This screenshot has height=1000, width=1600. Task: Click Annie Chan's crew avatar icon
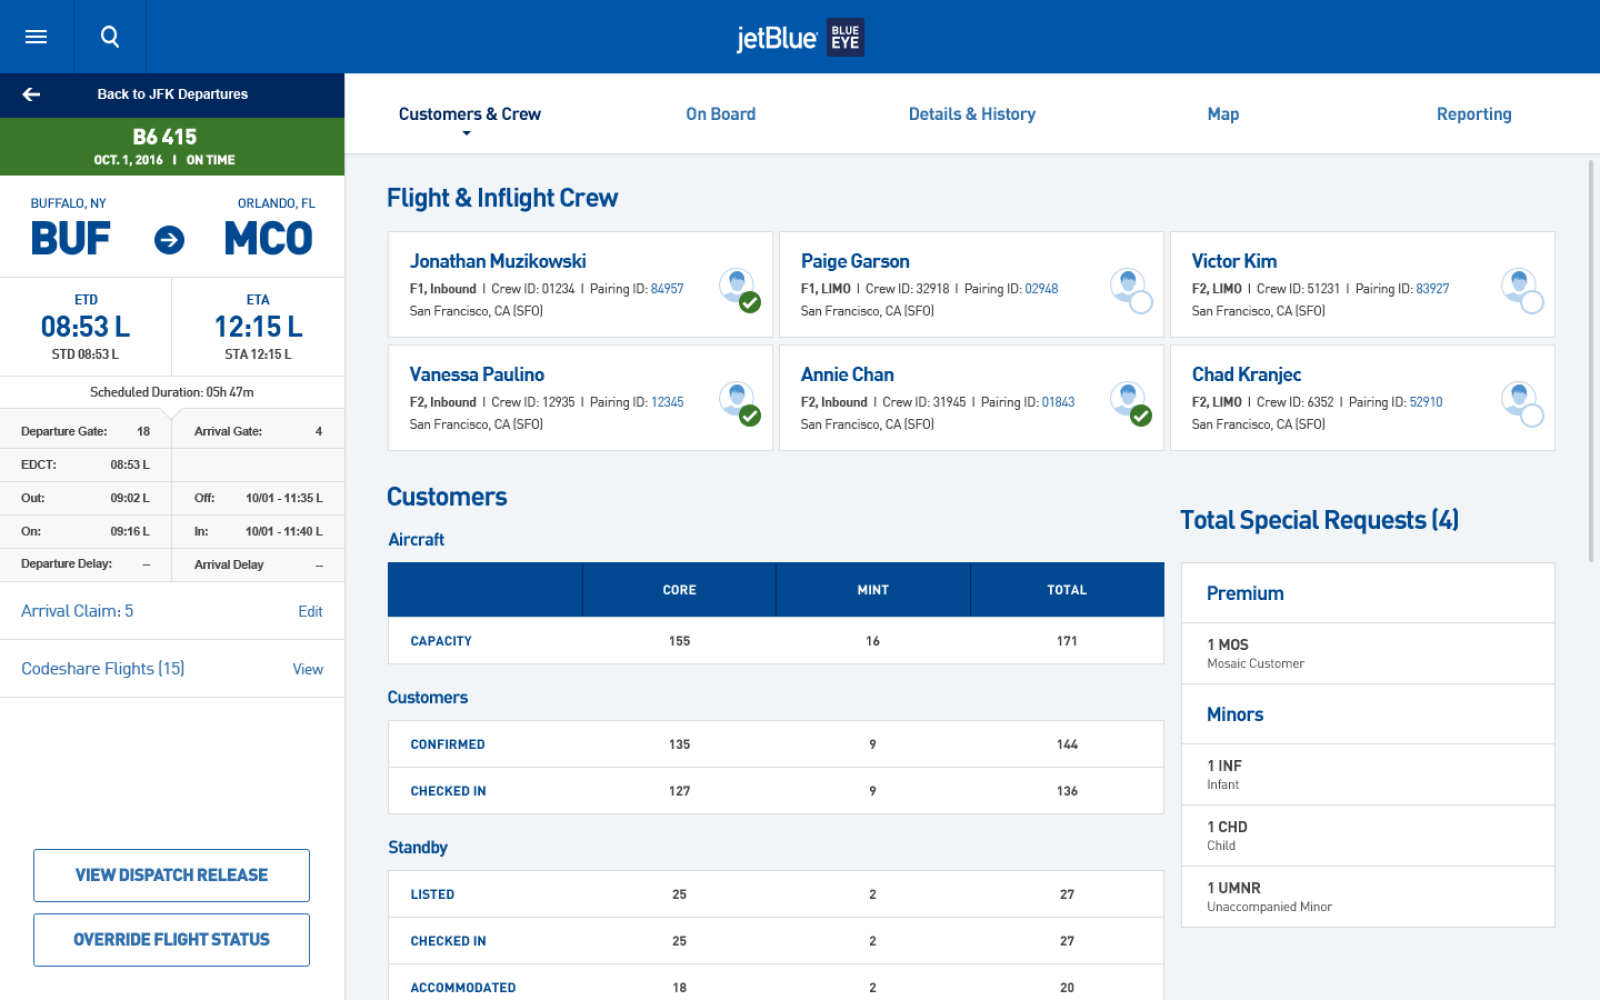pos(1129,399)
